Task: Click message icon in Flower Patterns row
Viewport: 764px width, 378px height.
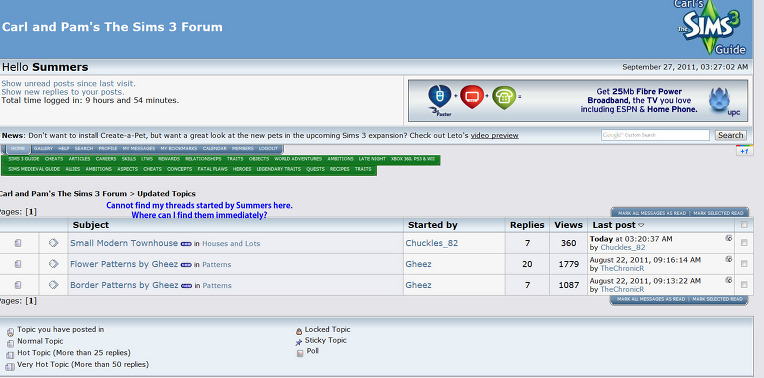Action: tap(54, 264)
